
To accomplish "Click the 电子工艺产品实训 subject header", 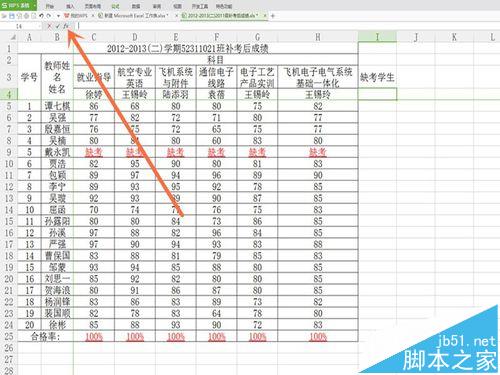I will coord(257,77).
